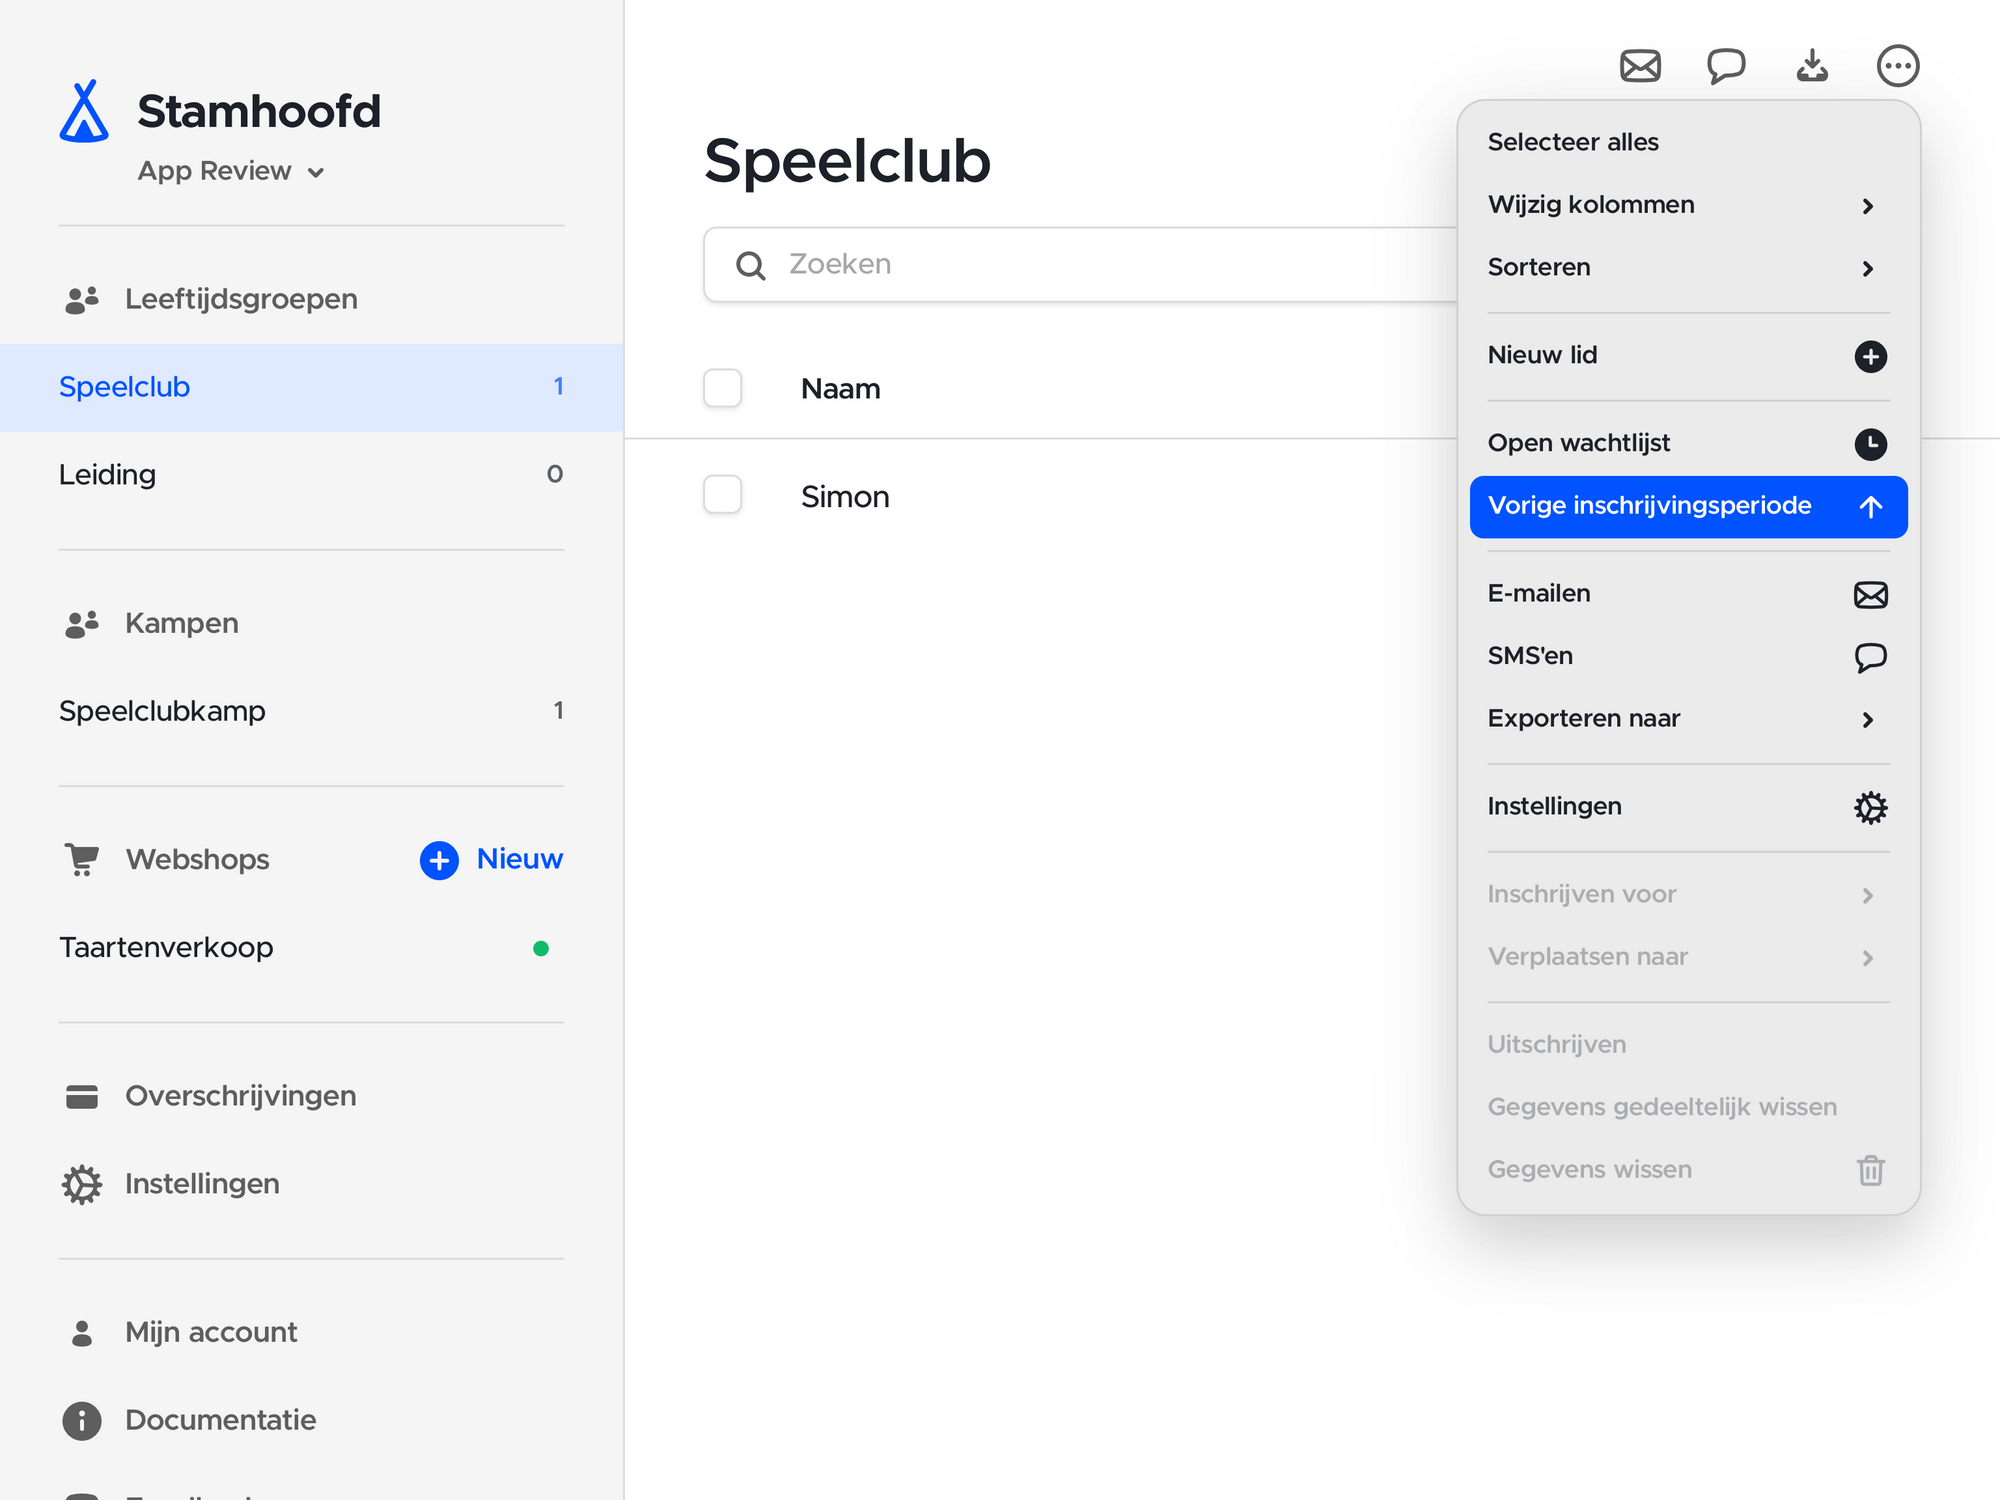Click the clock icon beside Open wachtlijst
This screenshot has width=2000, height=1500.
1870,444
